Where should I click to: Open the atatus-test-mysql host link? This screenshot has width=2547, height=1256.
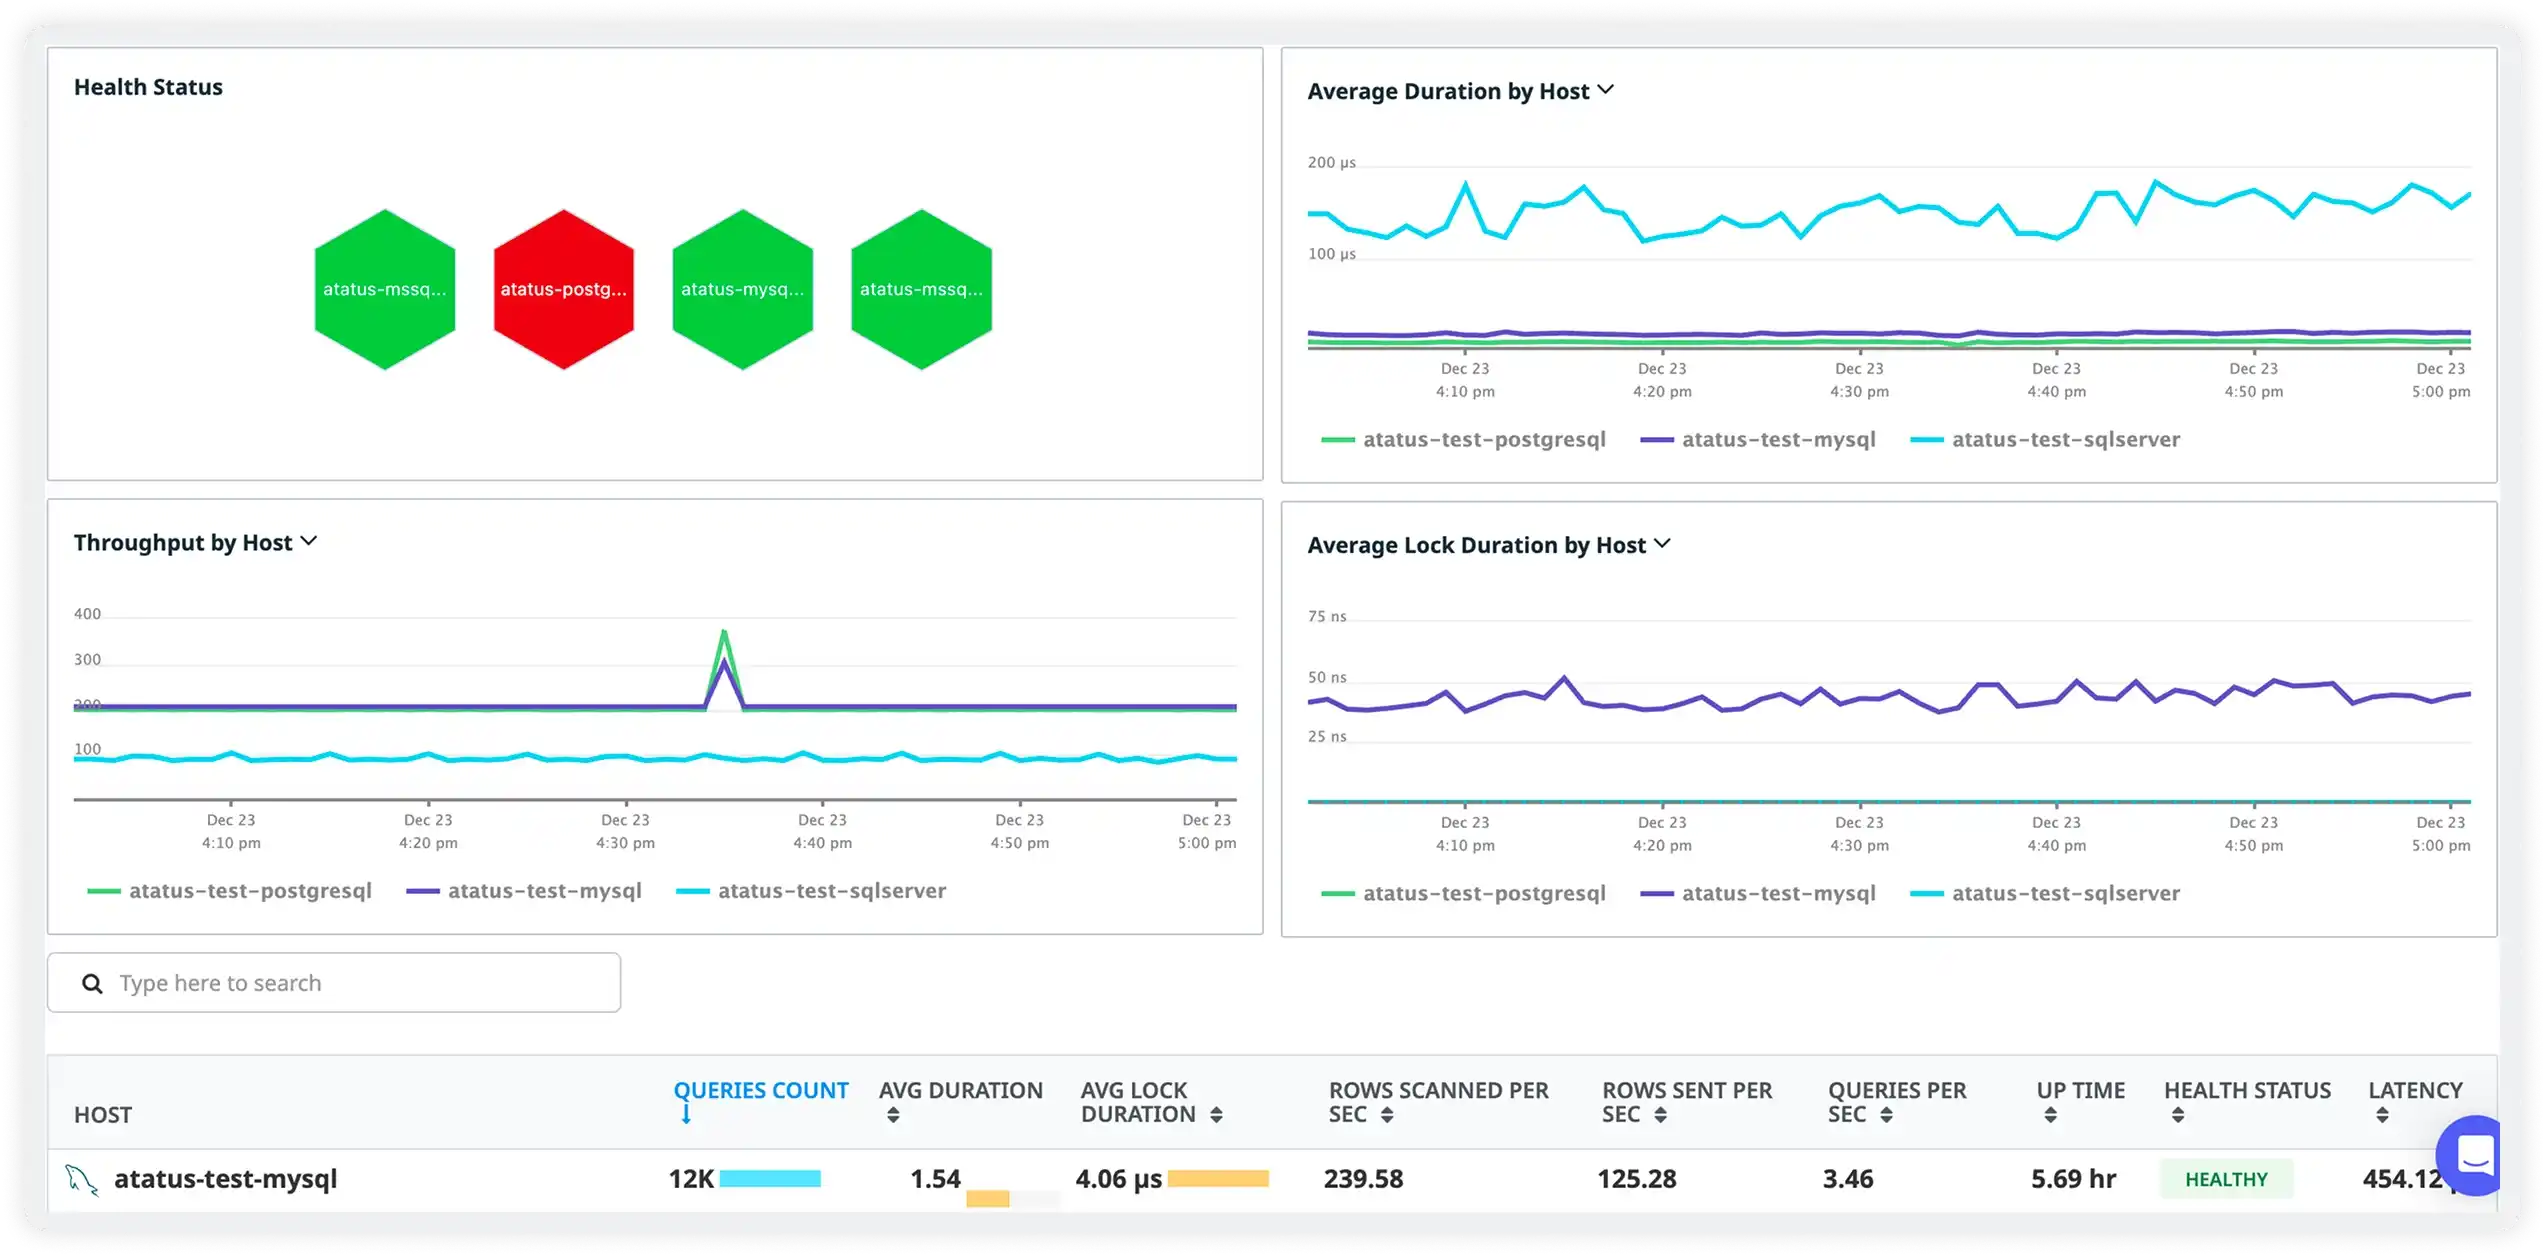point(226,1179)
